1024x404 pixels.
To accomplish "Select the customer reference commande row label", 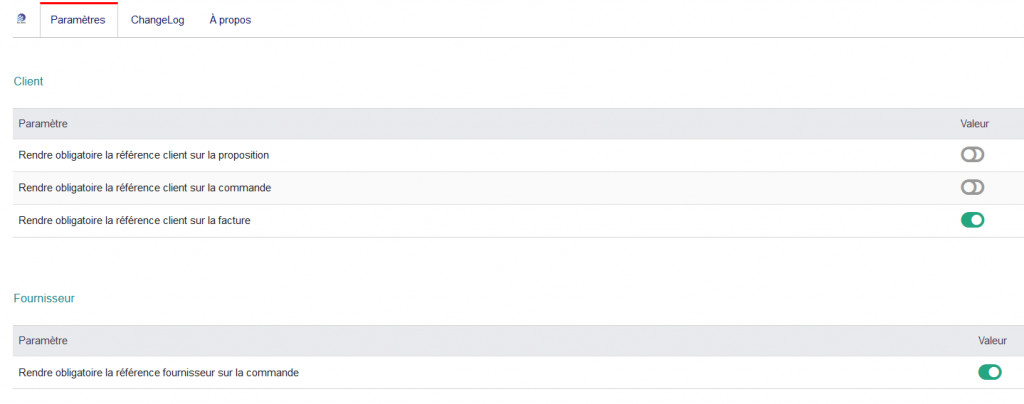I will [145, 188].
